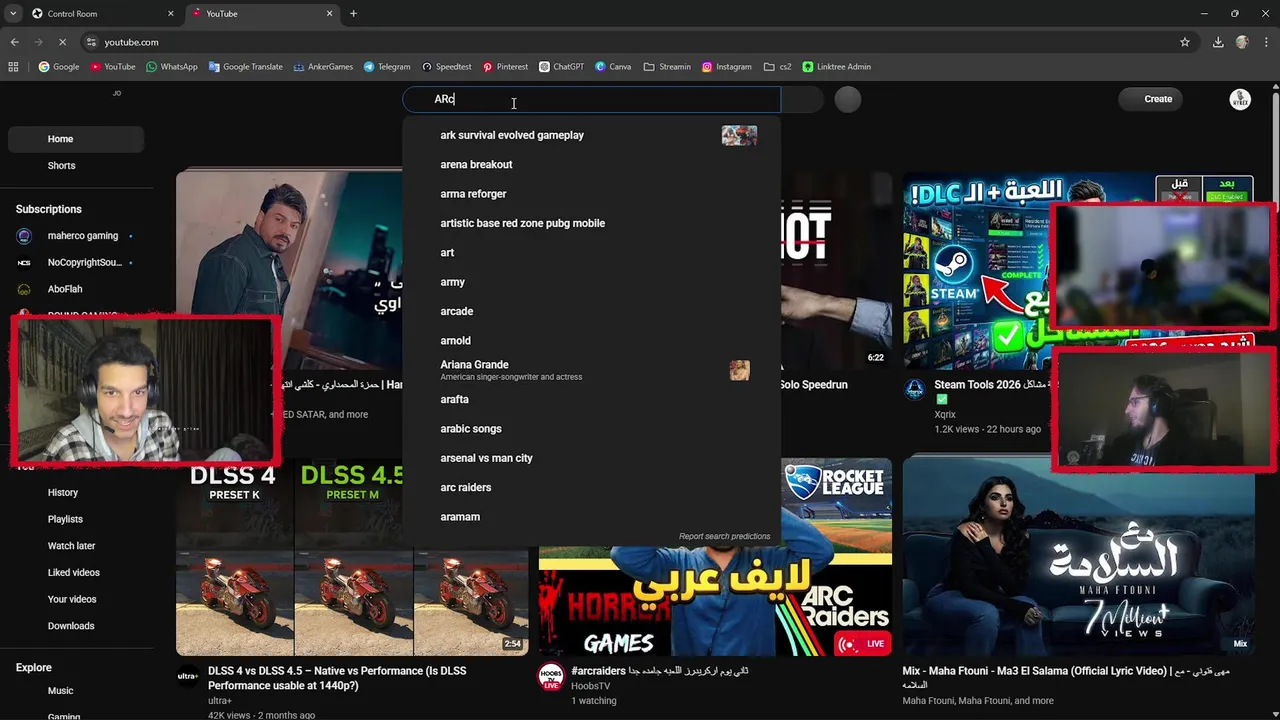Open the Chrome profile avatar
Viewport: 1280px width, 720px height.
click(x=1242, y=42)
